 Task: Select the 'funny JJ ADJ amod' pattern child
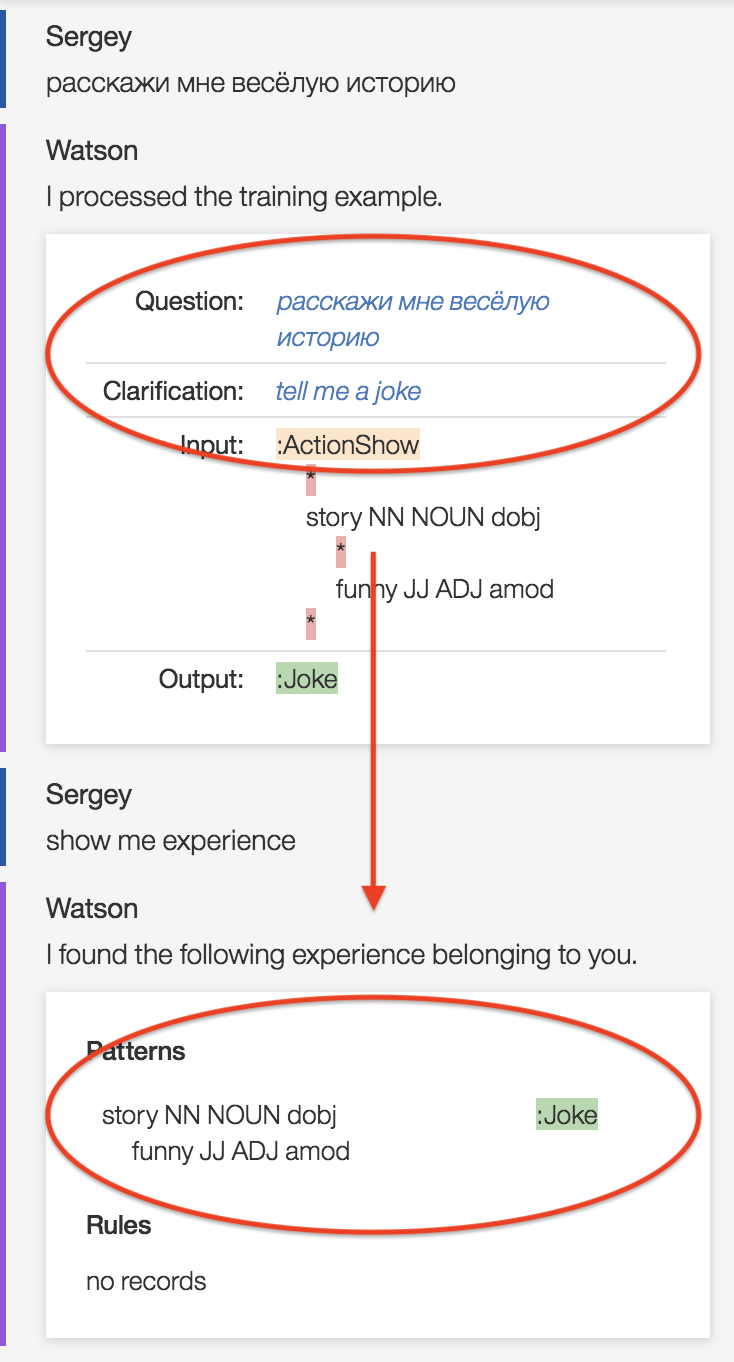pyautogui.click(x=241, y=1151)
